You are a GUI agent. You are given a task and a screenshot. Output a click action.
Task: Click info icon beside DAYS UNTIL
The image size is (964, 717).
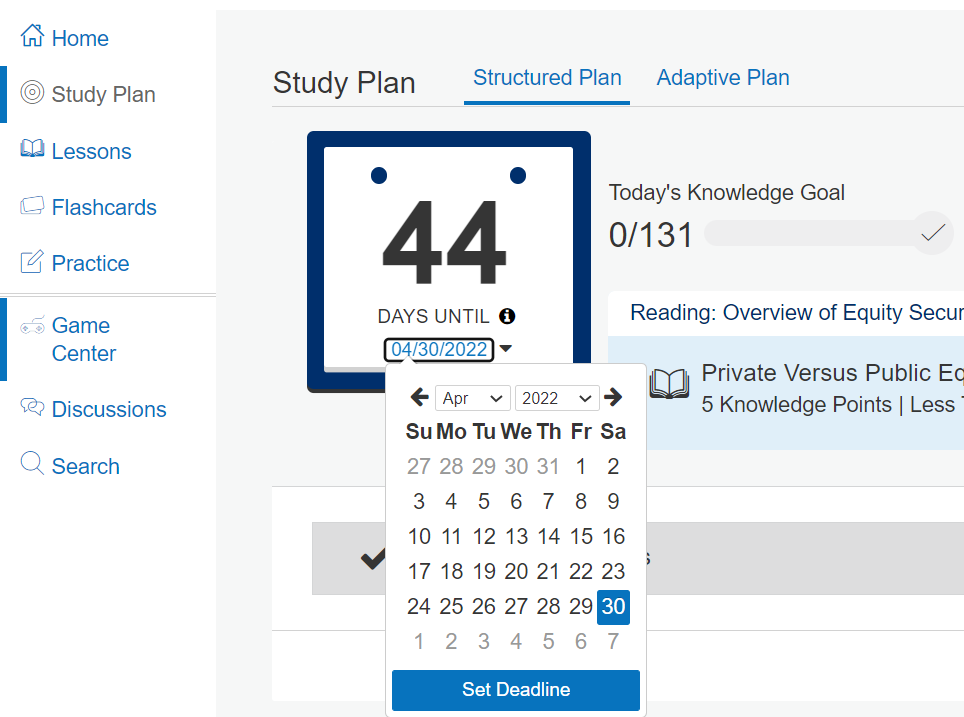coord(507,316)
